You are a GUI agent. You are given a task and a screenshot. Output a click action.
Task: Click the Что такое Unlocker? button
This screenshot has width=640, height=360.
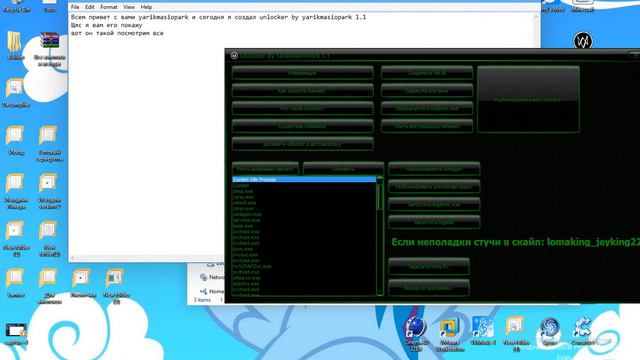[302, 108]
